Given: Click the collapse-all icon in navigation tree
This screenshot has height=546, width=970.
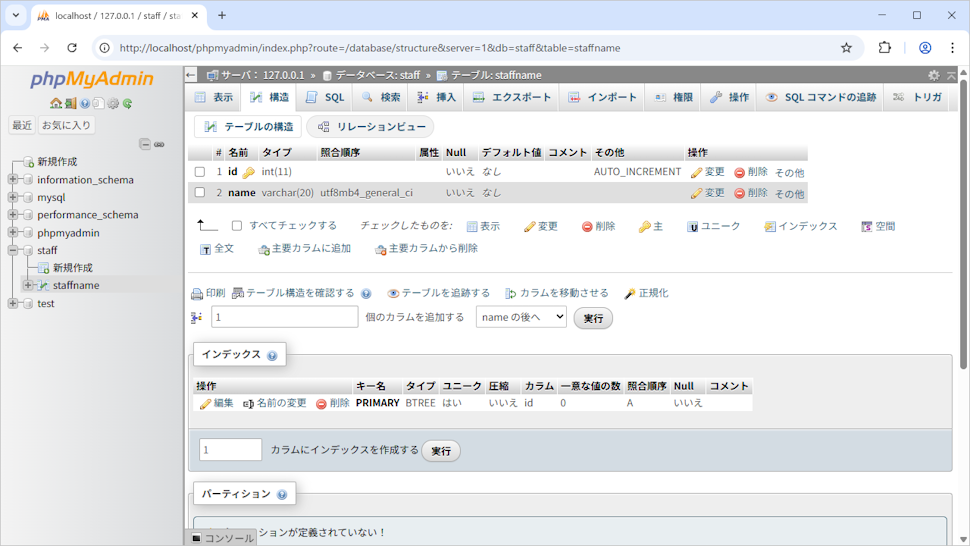Looking at the screenshot, I should [145, 144].
